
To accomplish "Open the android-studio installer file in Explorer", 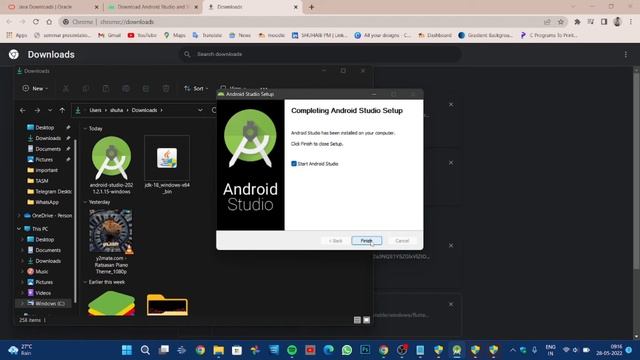I will (x=111, y=165).
